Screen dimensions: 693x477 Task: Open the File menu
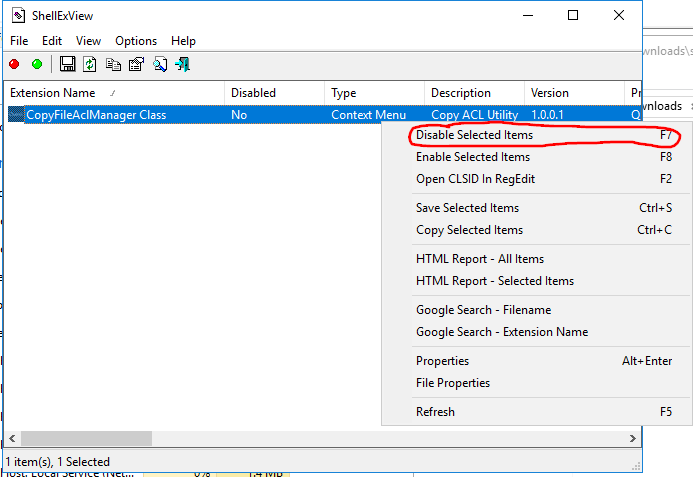[19, 41]
